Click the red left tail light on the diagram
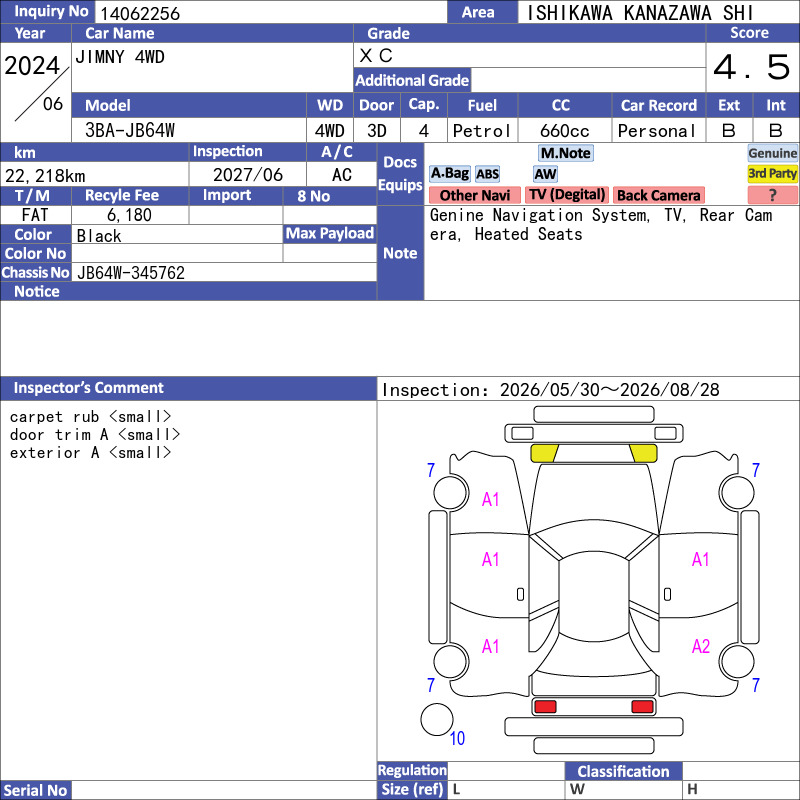 pos(545,707)
